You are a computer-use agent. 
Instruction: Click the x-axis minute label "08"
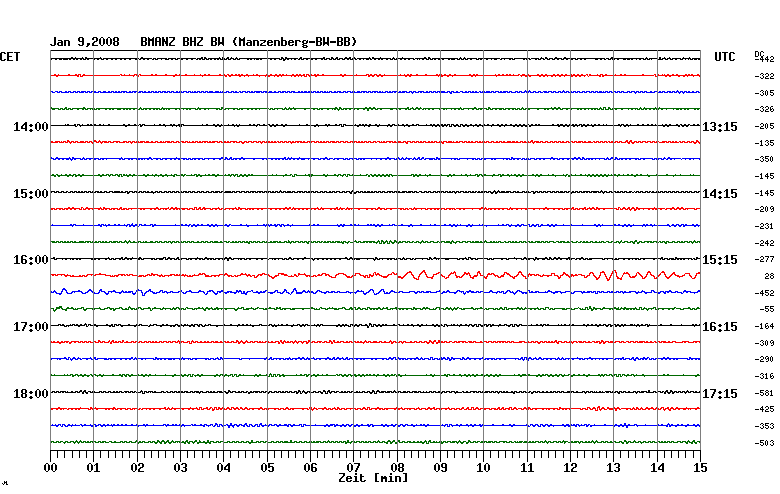[x=397, y=468]
